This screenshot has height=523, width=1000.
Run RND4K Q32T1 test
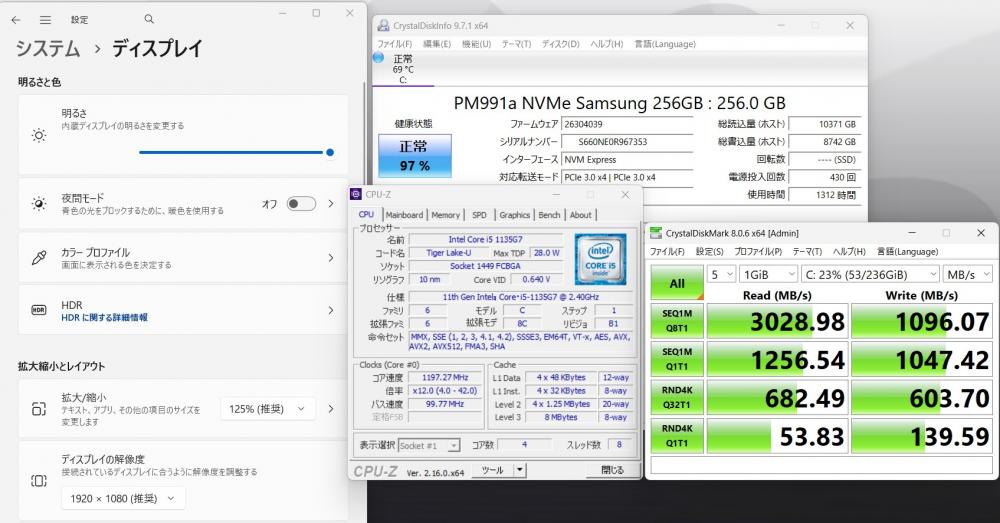tap(677, 398)
